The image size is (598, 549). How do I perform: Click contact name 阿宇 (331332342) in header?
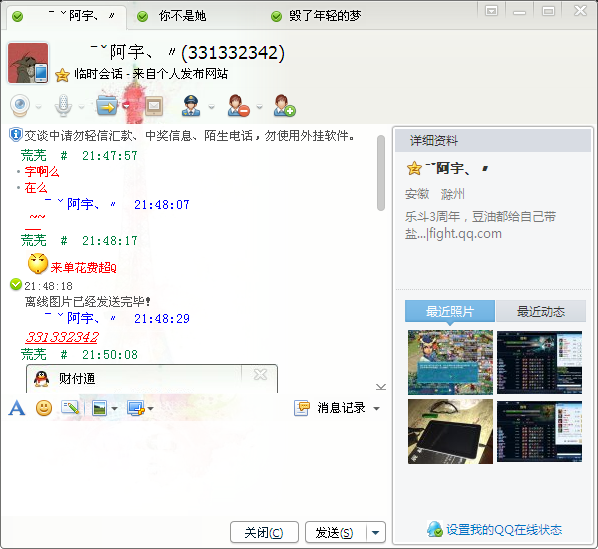[187, 53]
